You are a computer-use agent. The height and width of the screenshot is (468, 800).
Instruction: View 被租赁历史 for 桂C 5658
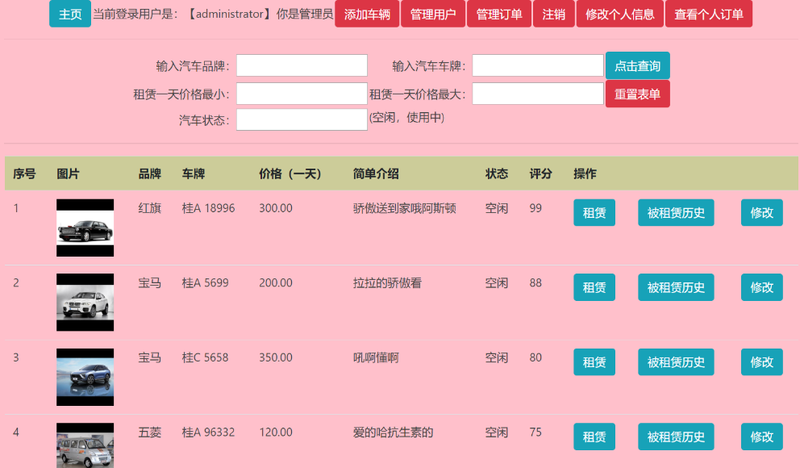(x=676, y=362)
